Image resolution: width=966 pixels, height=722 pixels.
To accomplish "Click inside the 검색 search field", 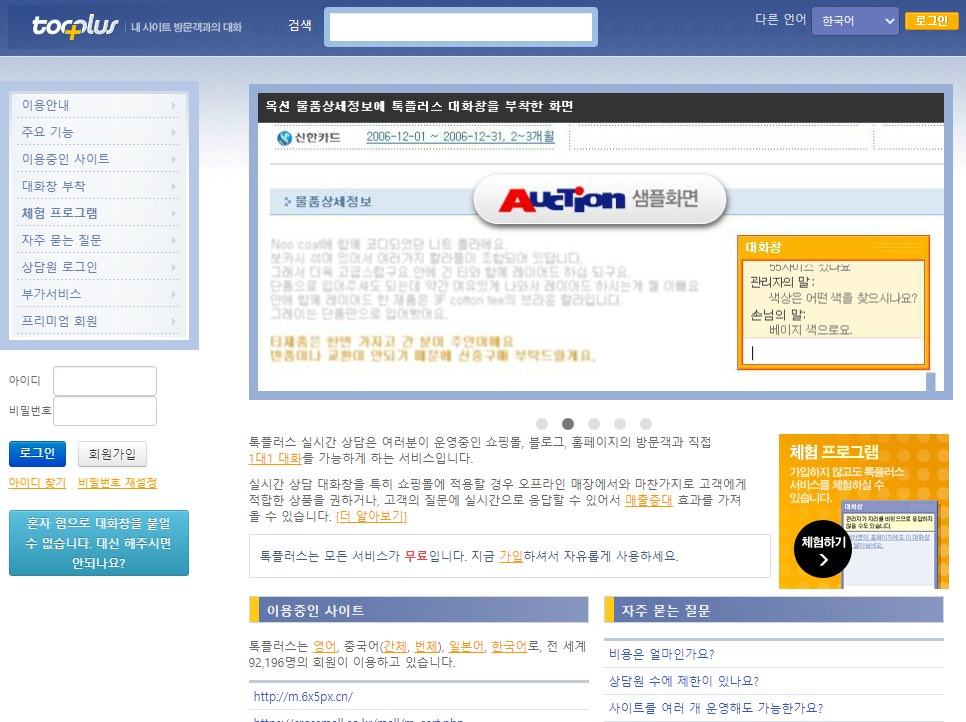I will 460,26.
